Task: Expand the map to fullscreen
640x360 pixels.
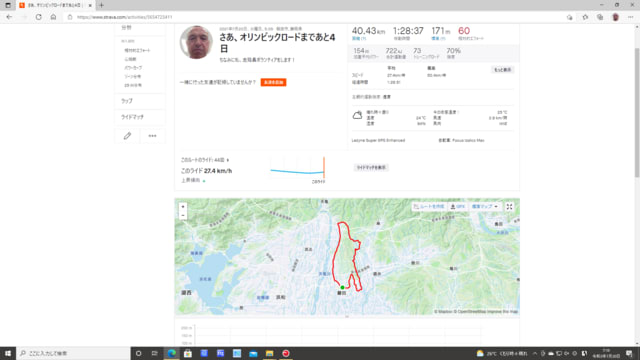Action: (509, 207)
